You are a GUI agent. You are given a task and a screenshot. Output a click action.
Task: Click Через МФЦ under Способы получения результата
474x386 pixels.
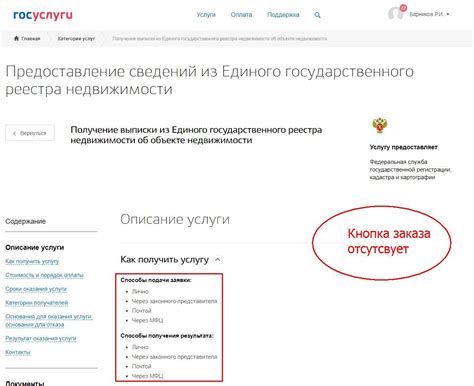147,376
